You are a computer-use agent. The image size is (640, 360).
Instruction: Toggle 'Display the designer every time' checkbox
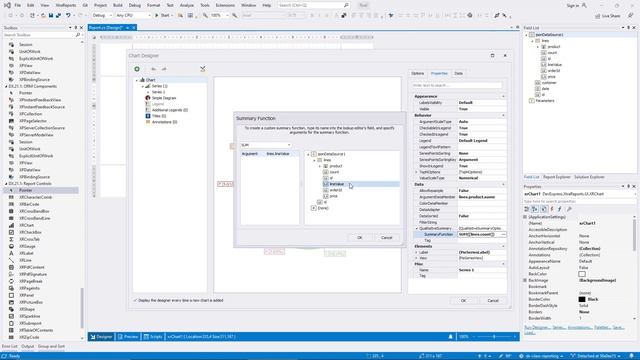135,300
